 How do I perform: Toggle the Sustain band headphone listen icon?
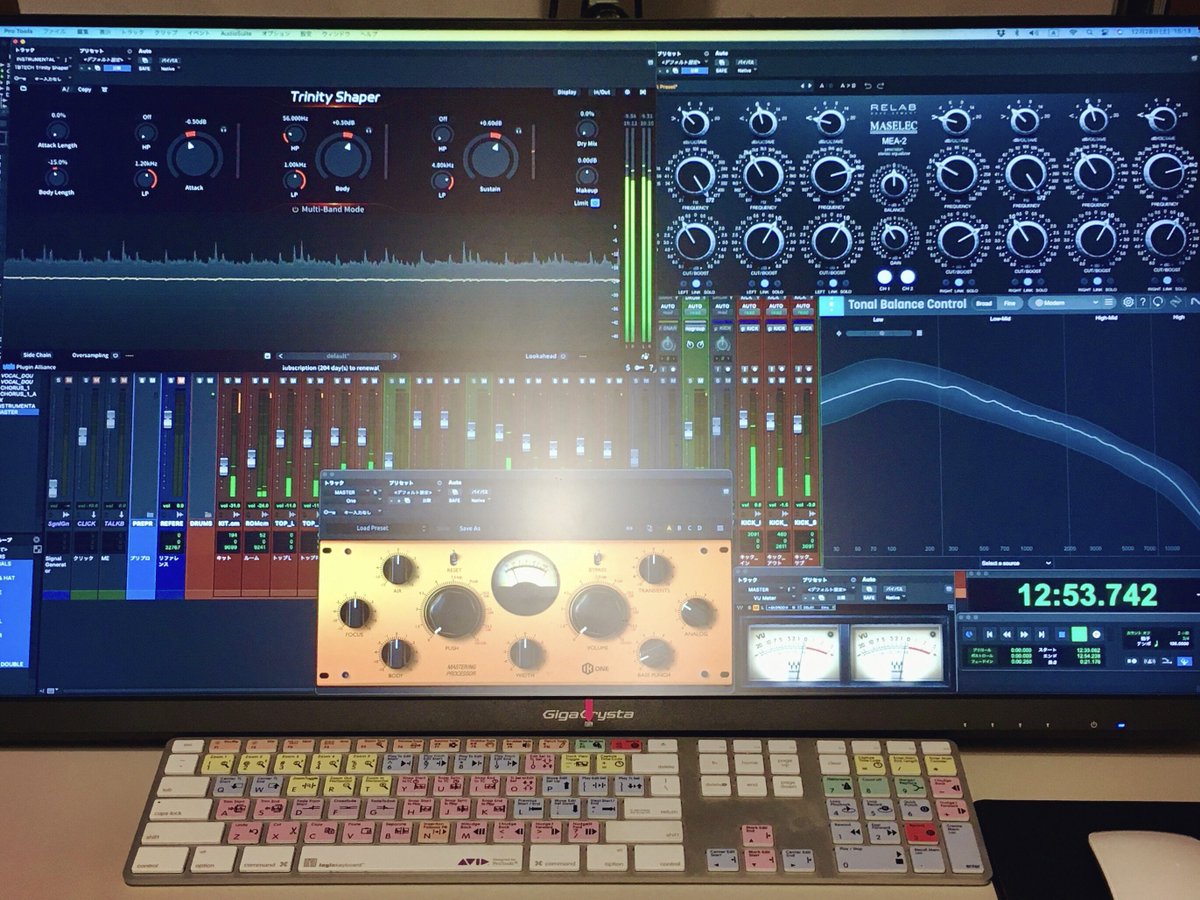(518, 129)
